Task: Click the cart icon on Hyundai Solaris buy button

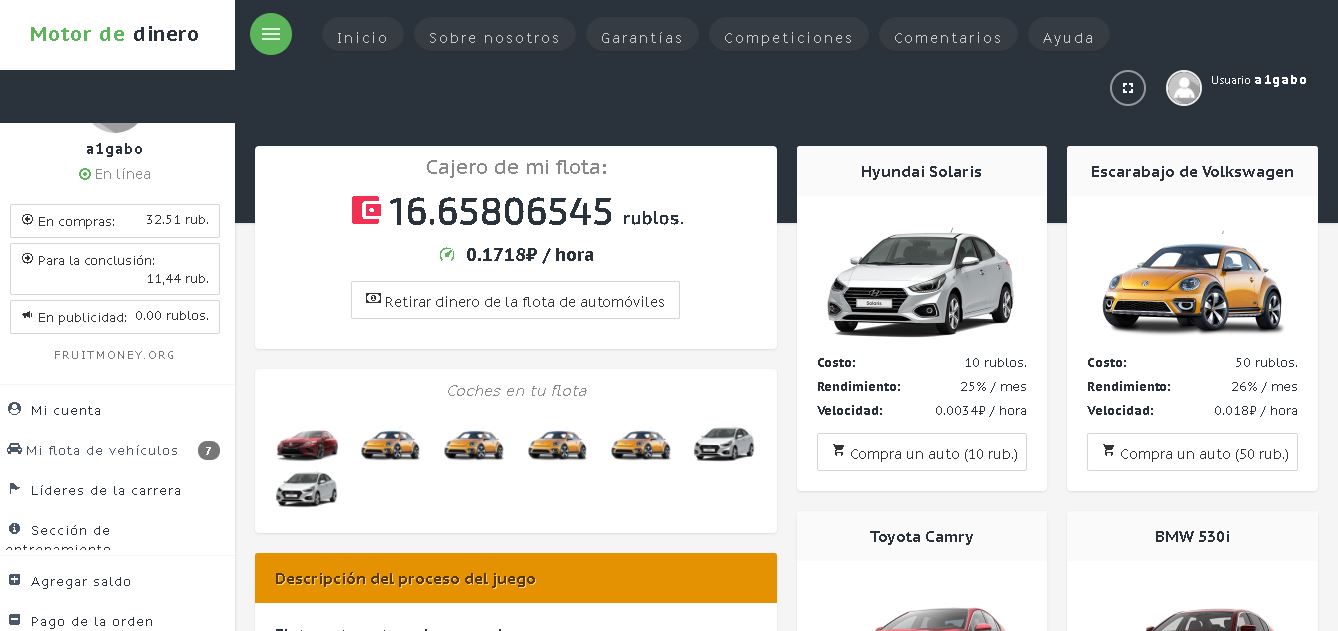Action: [x=838, y=451]
